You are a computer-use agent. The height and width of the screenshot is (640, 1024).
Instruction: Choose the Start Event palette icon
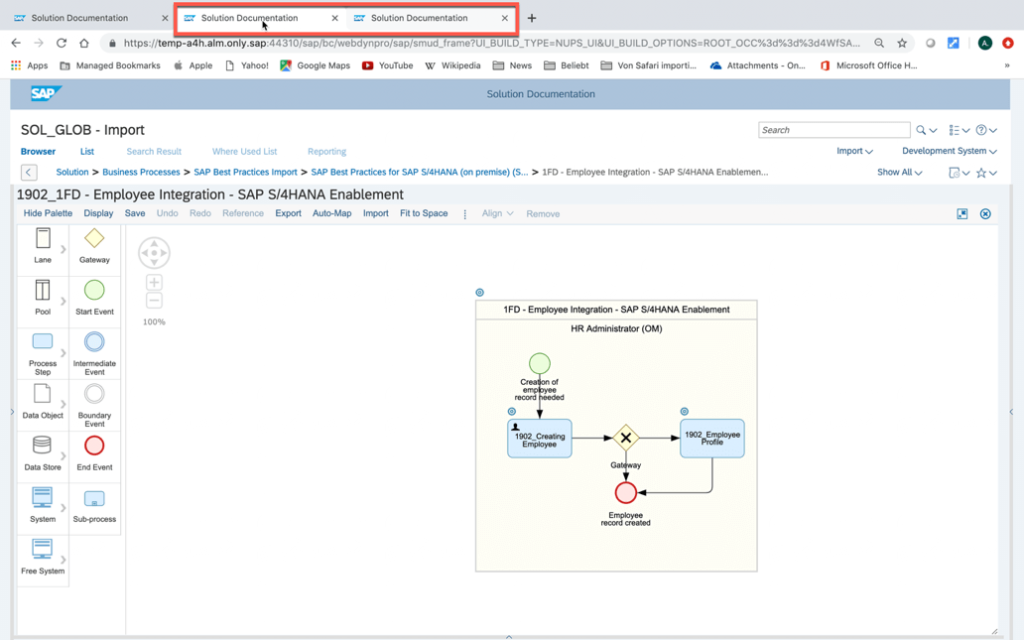(94, 290)
